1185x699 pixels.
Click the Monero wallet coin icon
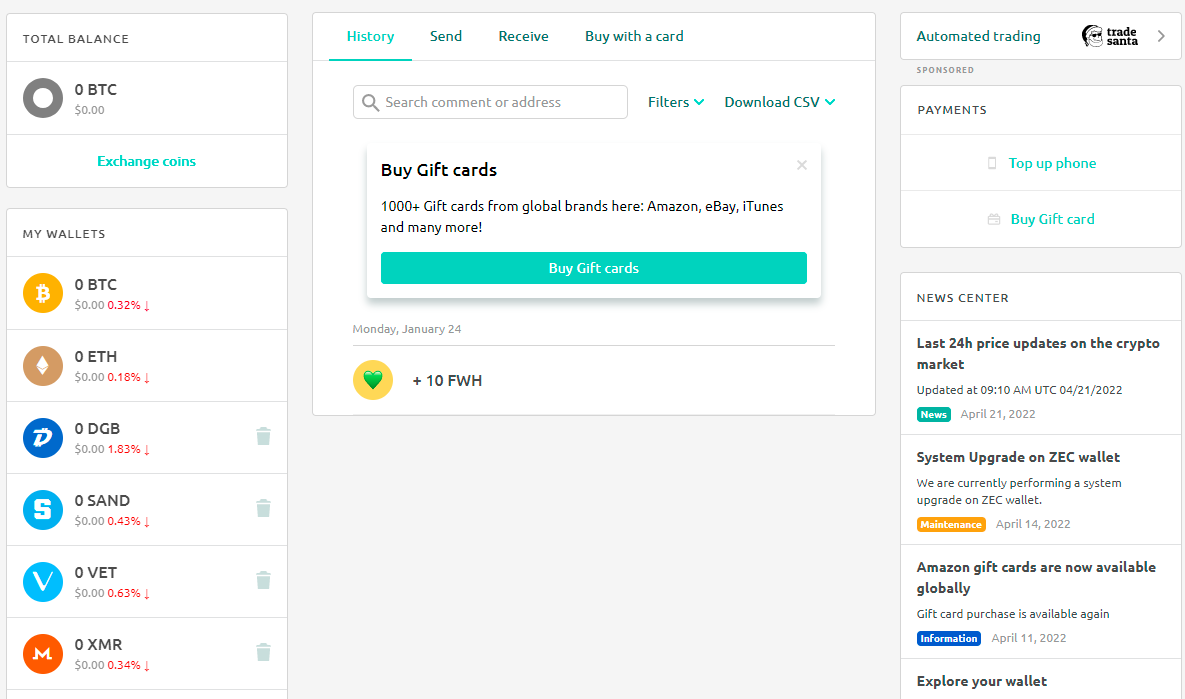point(43,654)
